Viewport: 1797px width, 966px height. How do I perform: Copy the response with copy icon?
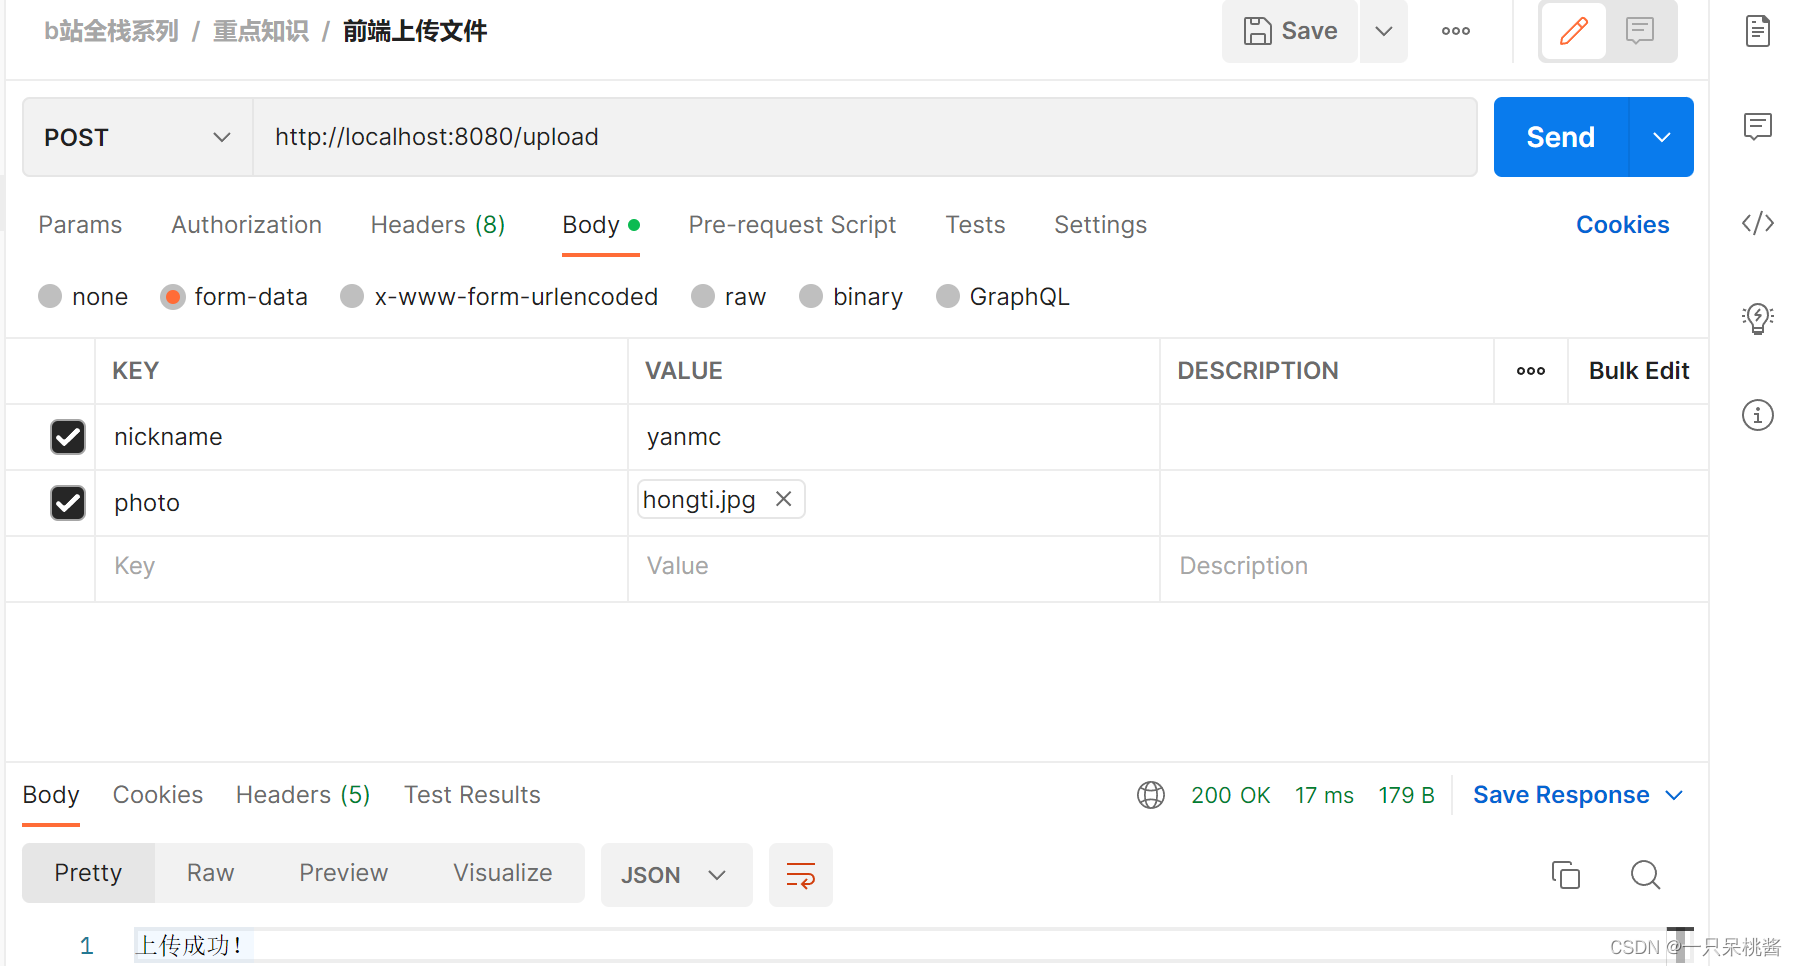click(1565, 875)
